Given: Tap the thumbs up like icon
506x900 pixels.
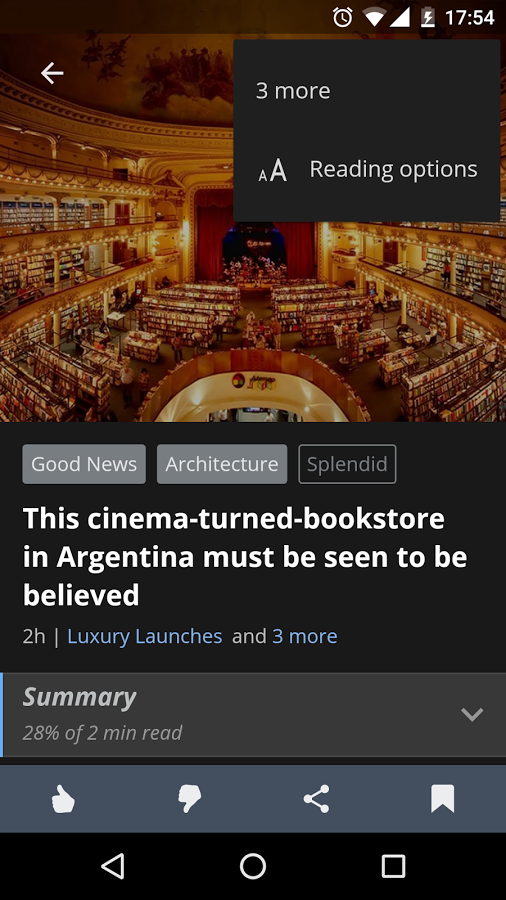Looking at the screenshot, I should tap(63, 799).
